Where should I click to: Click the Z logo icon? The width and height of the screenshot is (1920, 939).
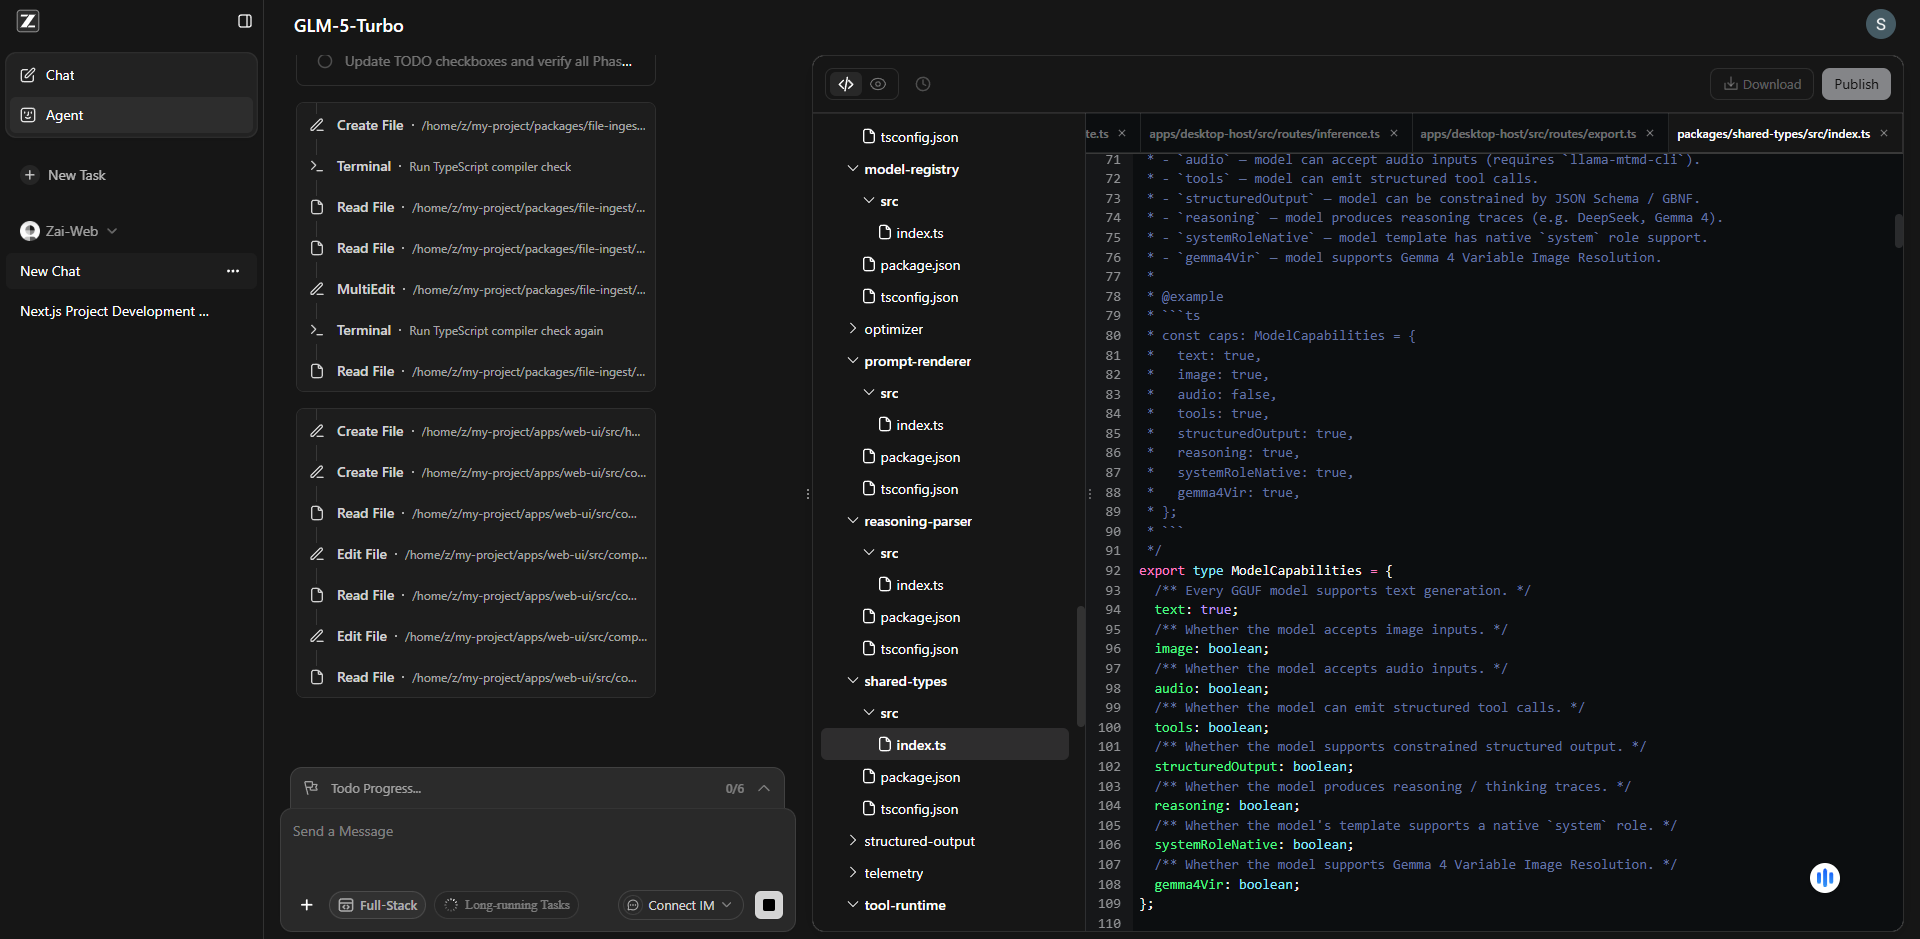click(28, 21)
